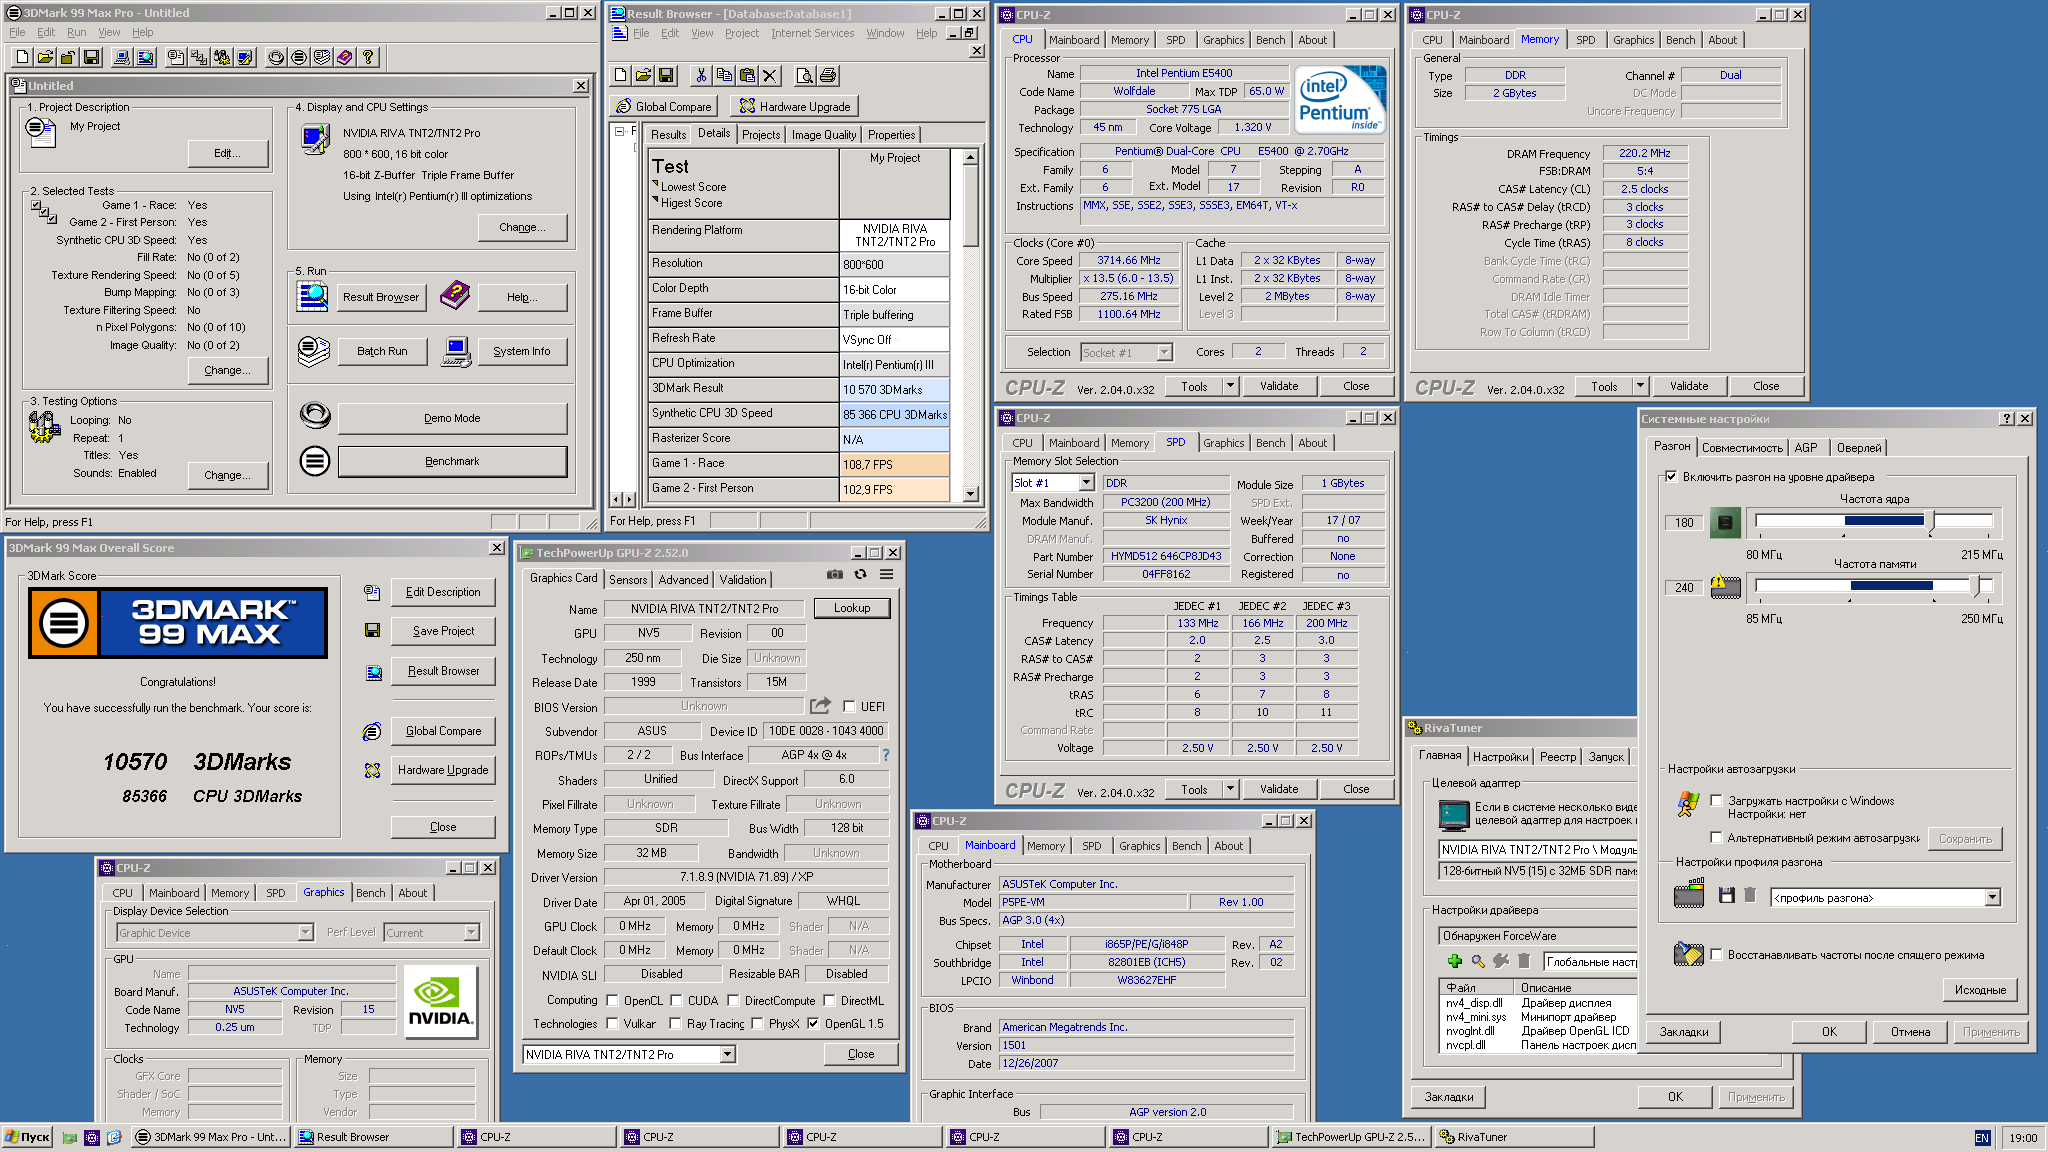Enable alternative autostart mode checkbox
The width and height of the screenshot is (2048, 1152).
(1716, 837)
